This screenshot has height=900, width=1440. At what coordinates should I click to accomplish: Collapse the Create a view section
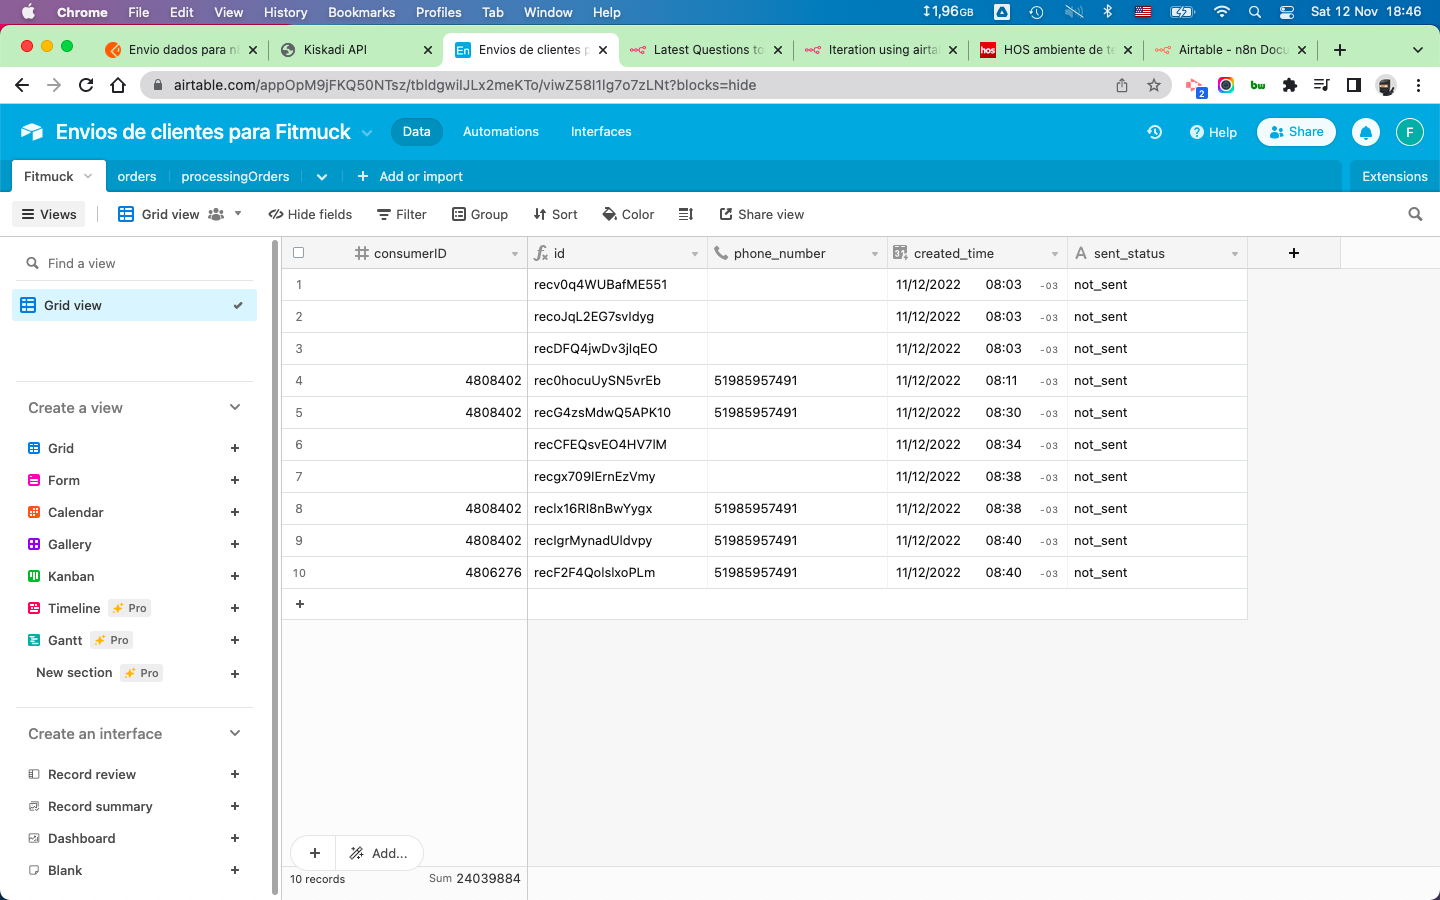coord(235,407)
